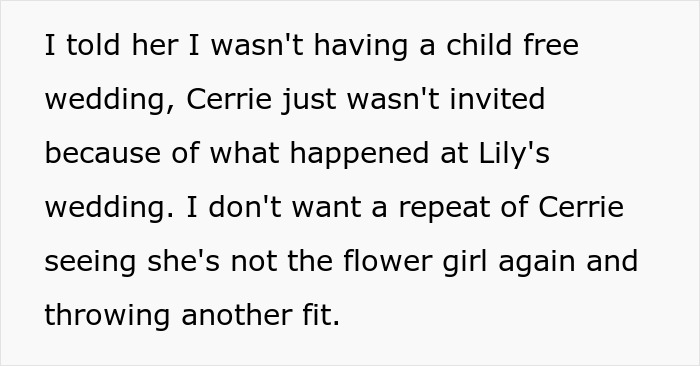The width and height of the screenshot is (700, 366).
Task: Select the word "child" in the paragraph
Action: coord(479,45)
